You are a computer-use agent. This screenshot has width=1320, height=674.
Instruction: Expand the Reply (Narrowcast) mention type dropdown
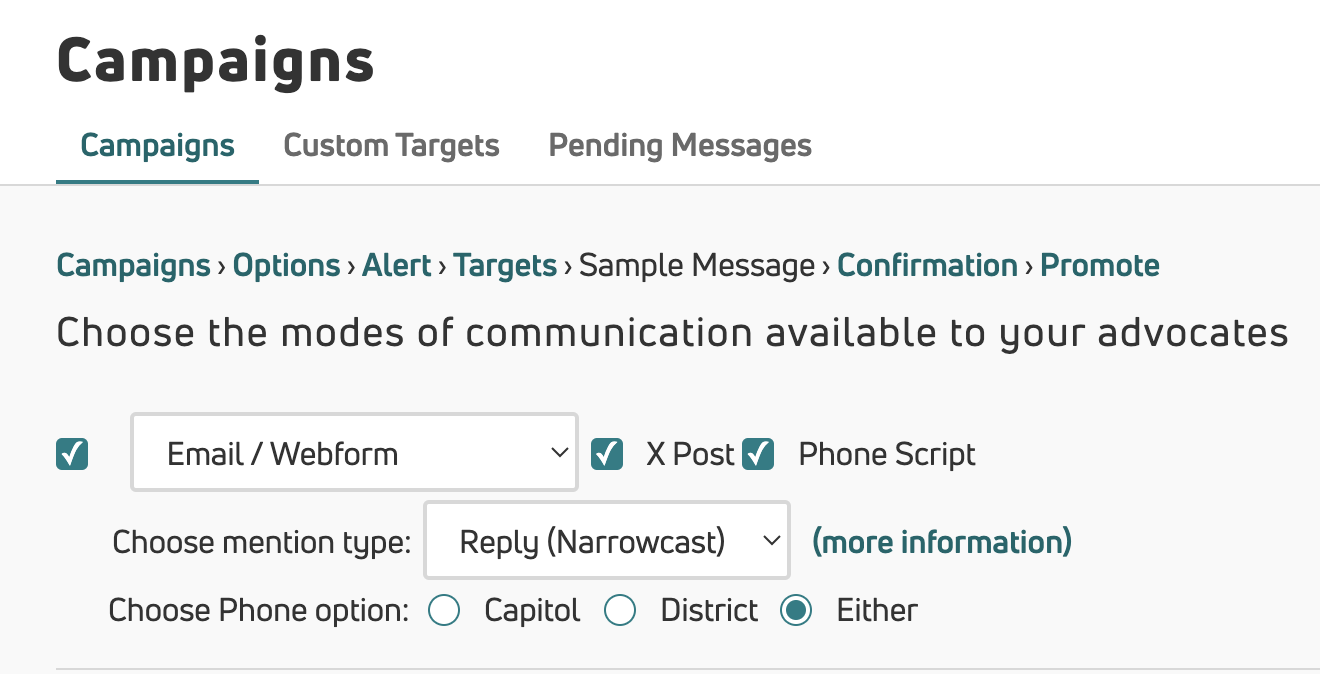pyautogui.click(x=607, y=541)
